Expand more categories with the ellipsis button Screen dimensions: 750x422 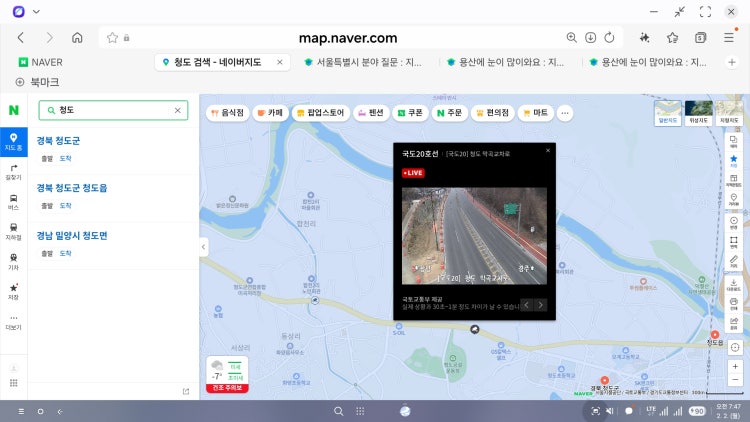565,114
